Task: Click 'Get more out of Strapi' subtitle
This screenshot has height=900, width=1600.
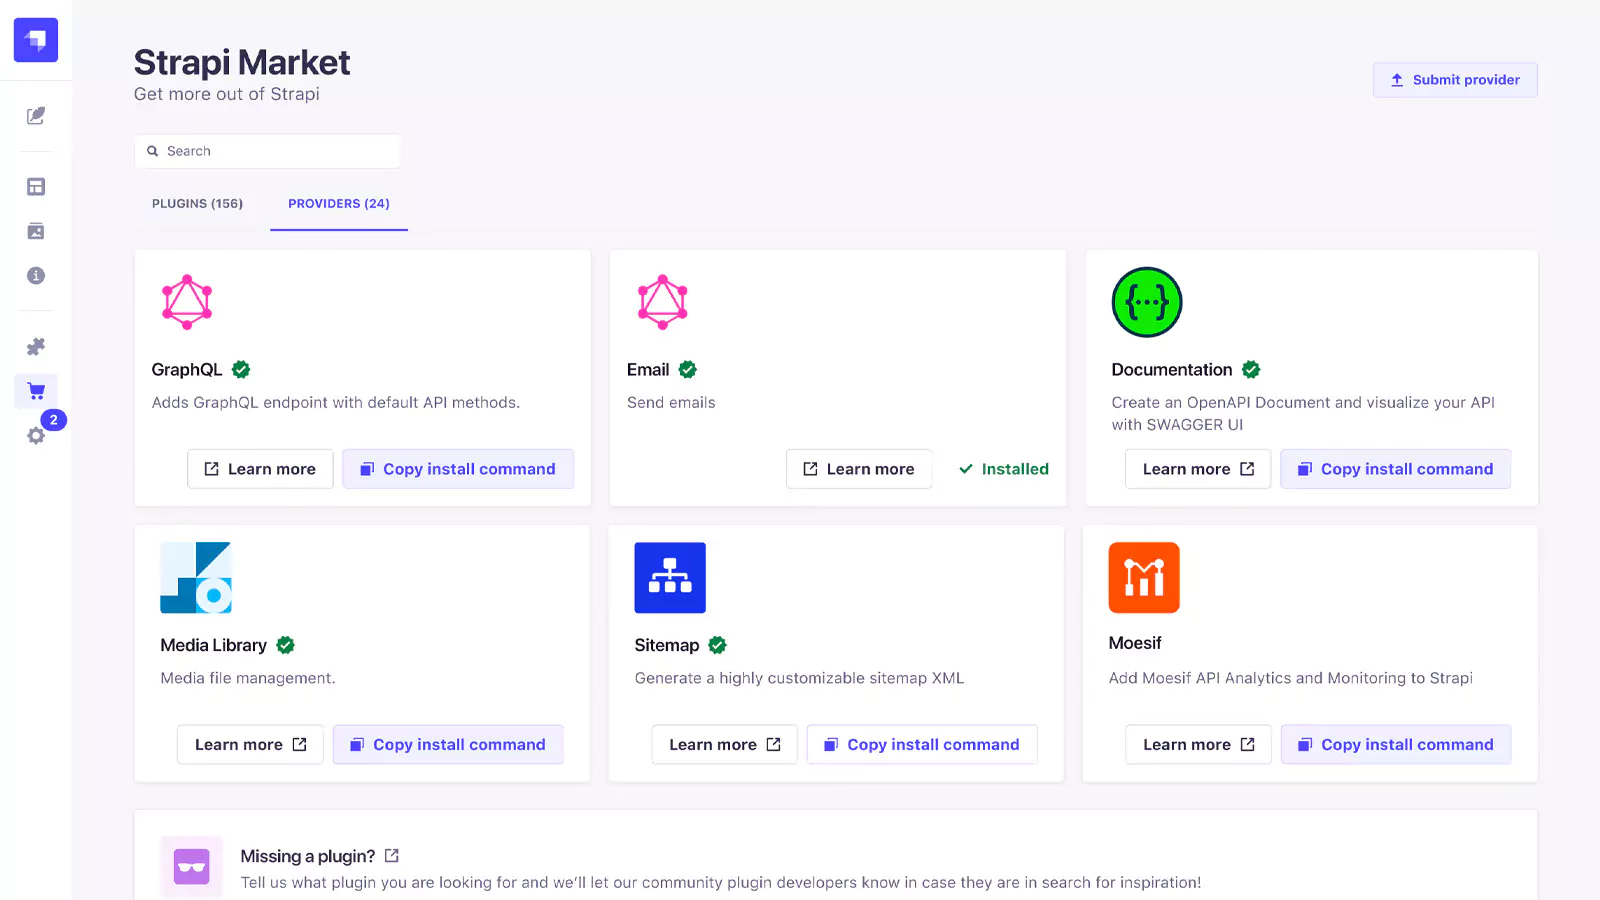Action: point(227,94)
